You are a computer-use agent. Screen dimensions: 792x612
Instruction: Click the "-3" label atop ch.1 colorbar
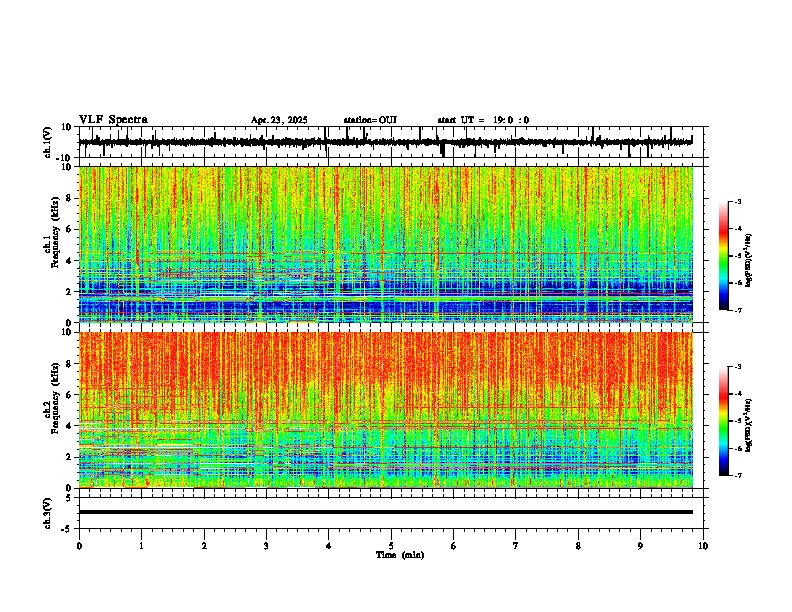(x=737, y=202)
